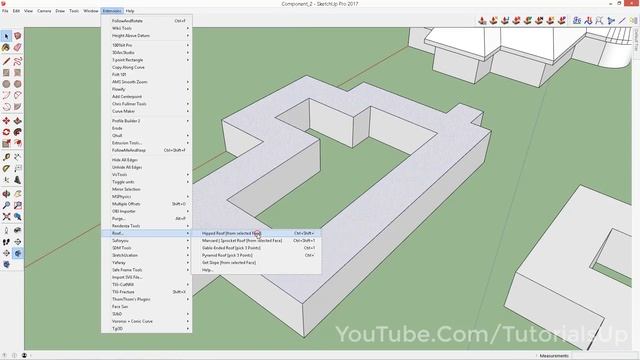The width and height of the screenshot is (640, 360).
Task: Select the Line pencil tool
Action: (6, 62)
